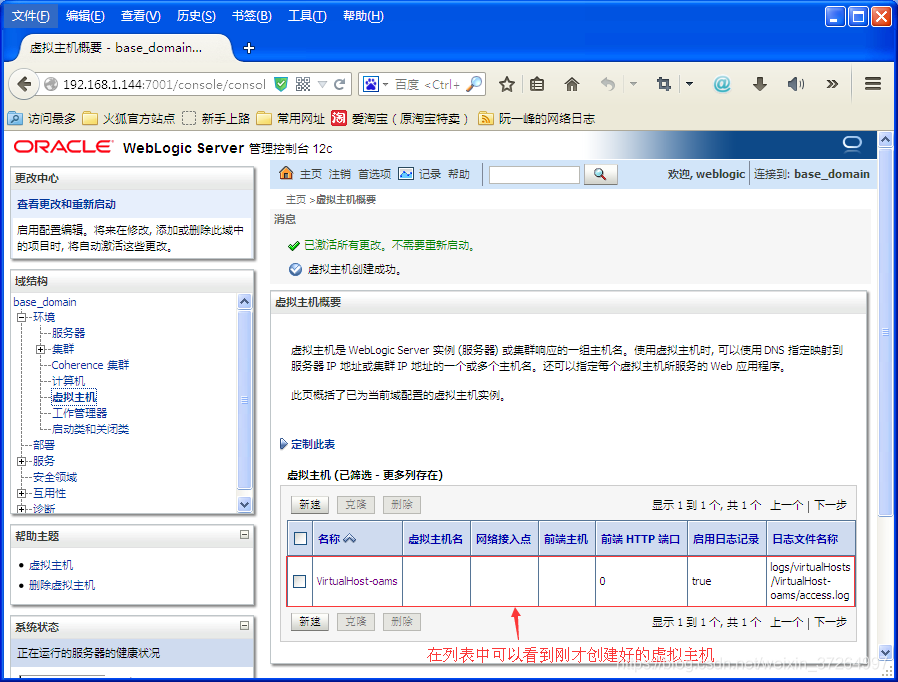This screenshot has height=682, width=898.
Task: Click the reload page icon in address bar
Action: pyautogui.click(x=339, y=85)
